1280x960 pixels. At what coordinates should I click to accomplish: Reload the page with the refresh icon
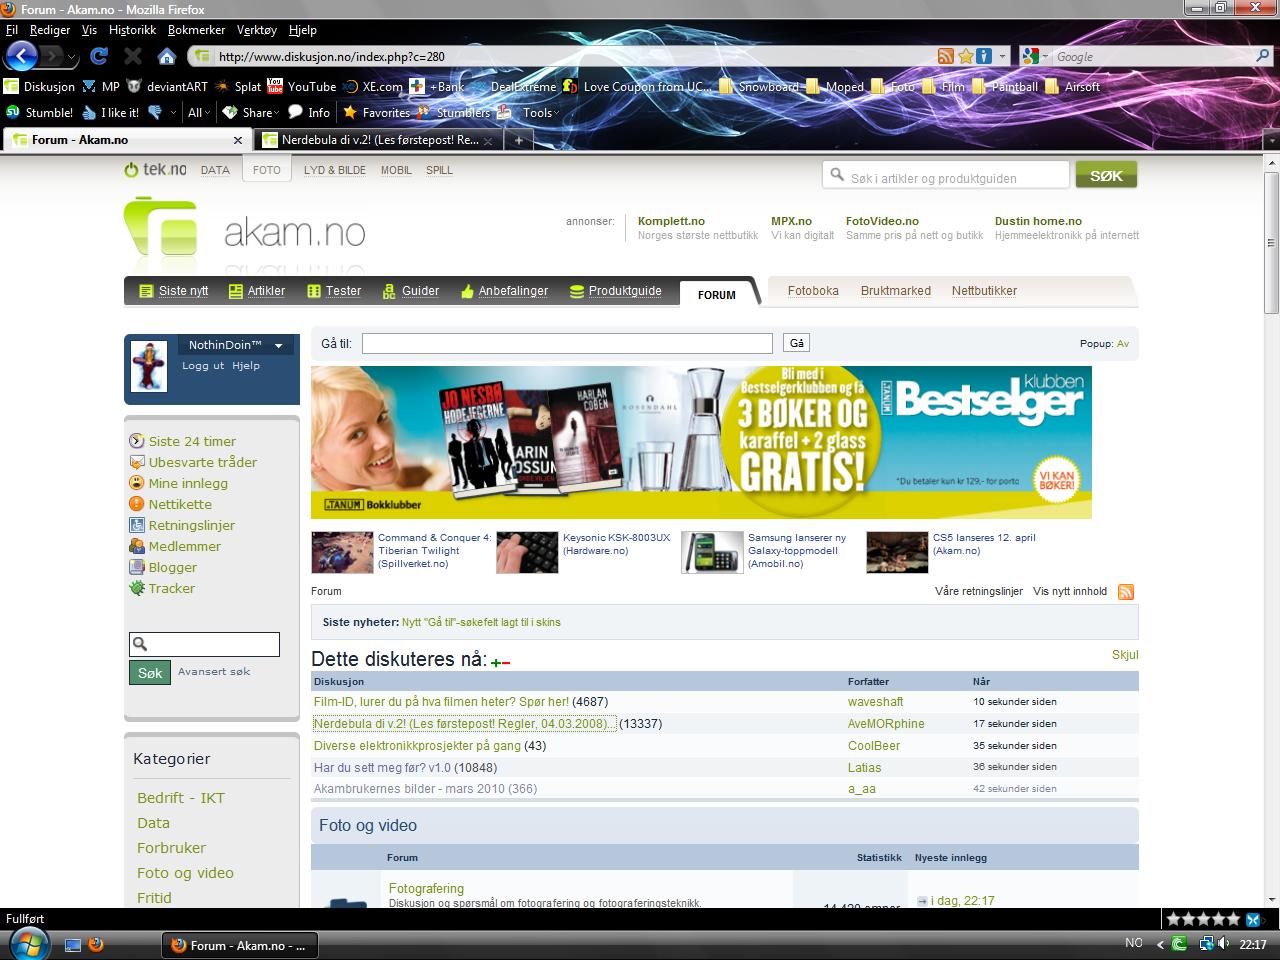pyautogui.click(x=98, y=56)
